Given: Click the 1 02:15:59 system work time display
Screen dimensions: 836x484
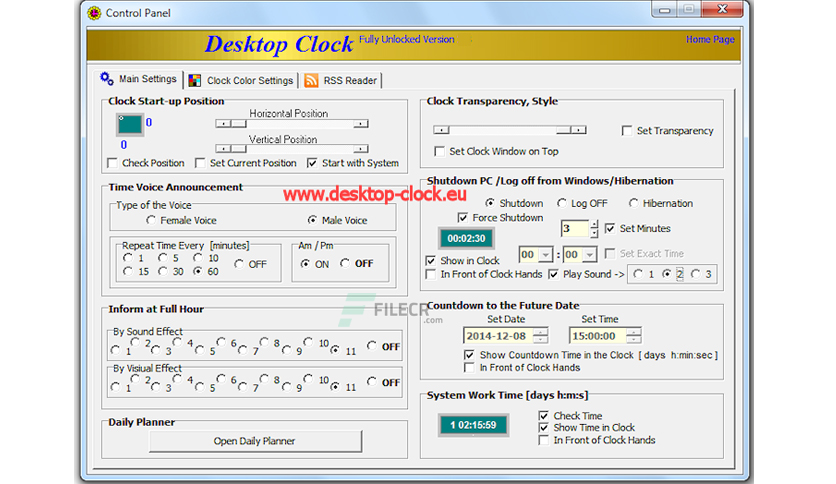Looking at the screenshot, I should [x=473, y=425].
